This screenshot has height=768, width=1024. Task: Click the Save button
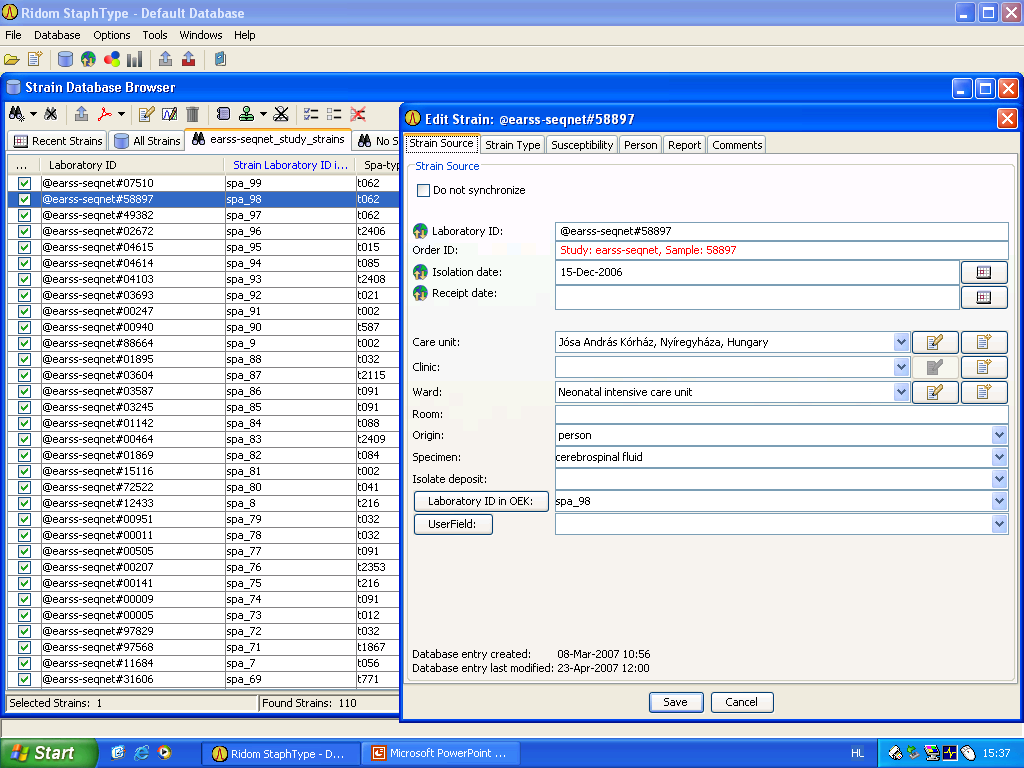(x=676, y=702)
